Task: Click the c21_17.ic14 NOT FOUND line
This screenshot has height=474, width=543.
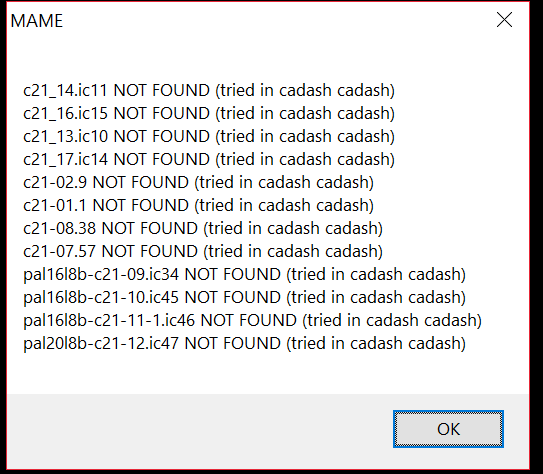Action: 209,159
